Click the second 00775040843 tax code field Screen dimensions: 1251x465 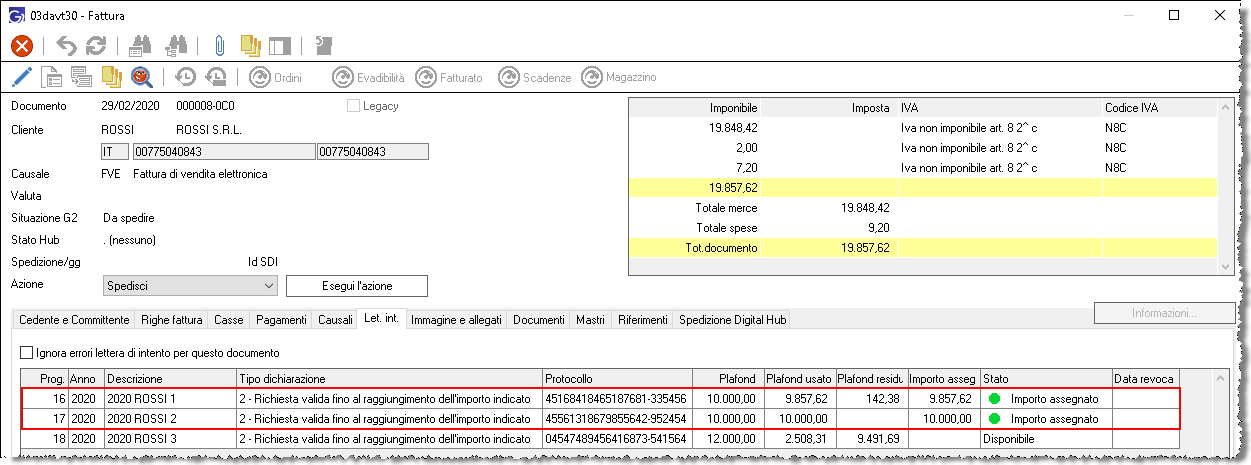(x=372, y=152)
